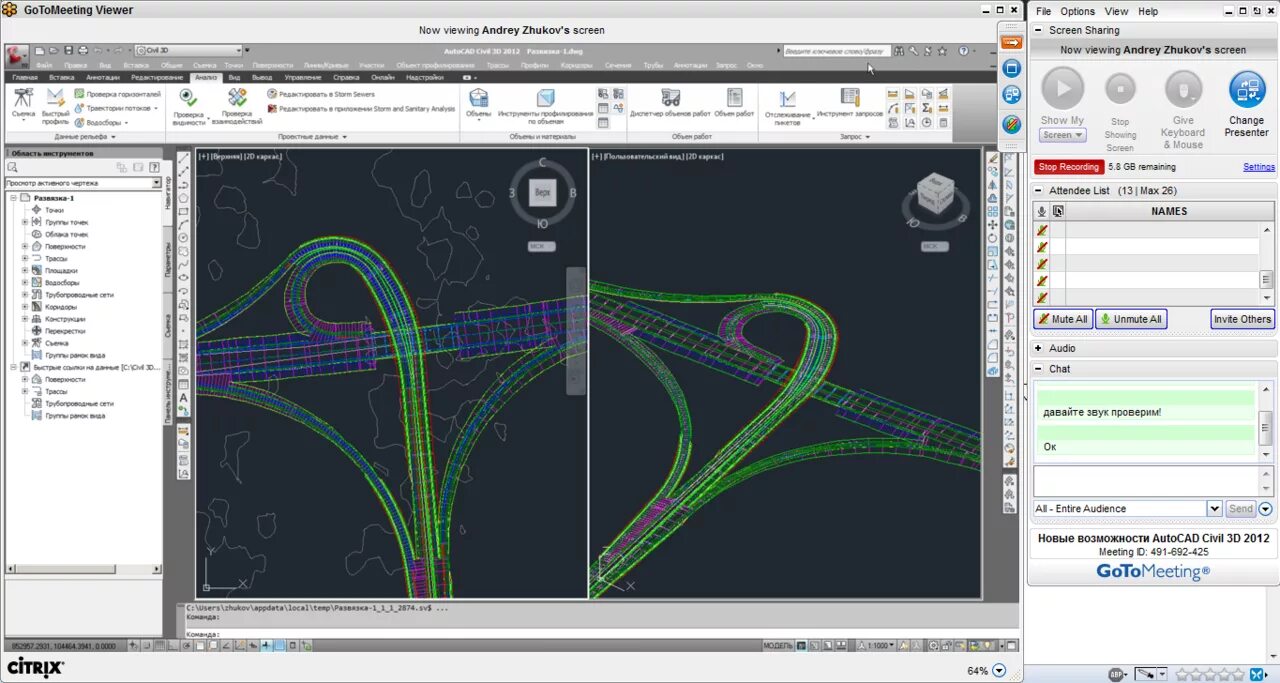Image resolution: width=1280 pixels, height=683 pixels.
Task: Toggle mute for the fourth attendee row
Action: click(1042, 281)
